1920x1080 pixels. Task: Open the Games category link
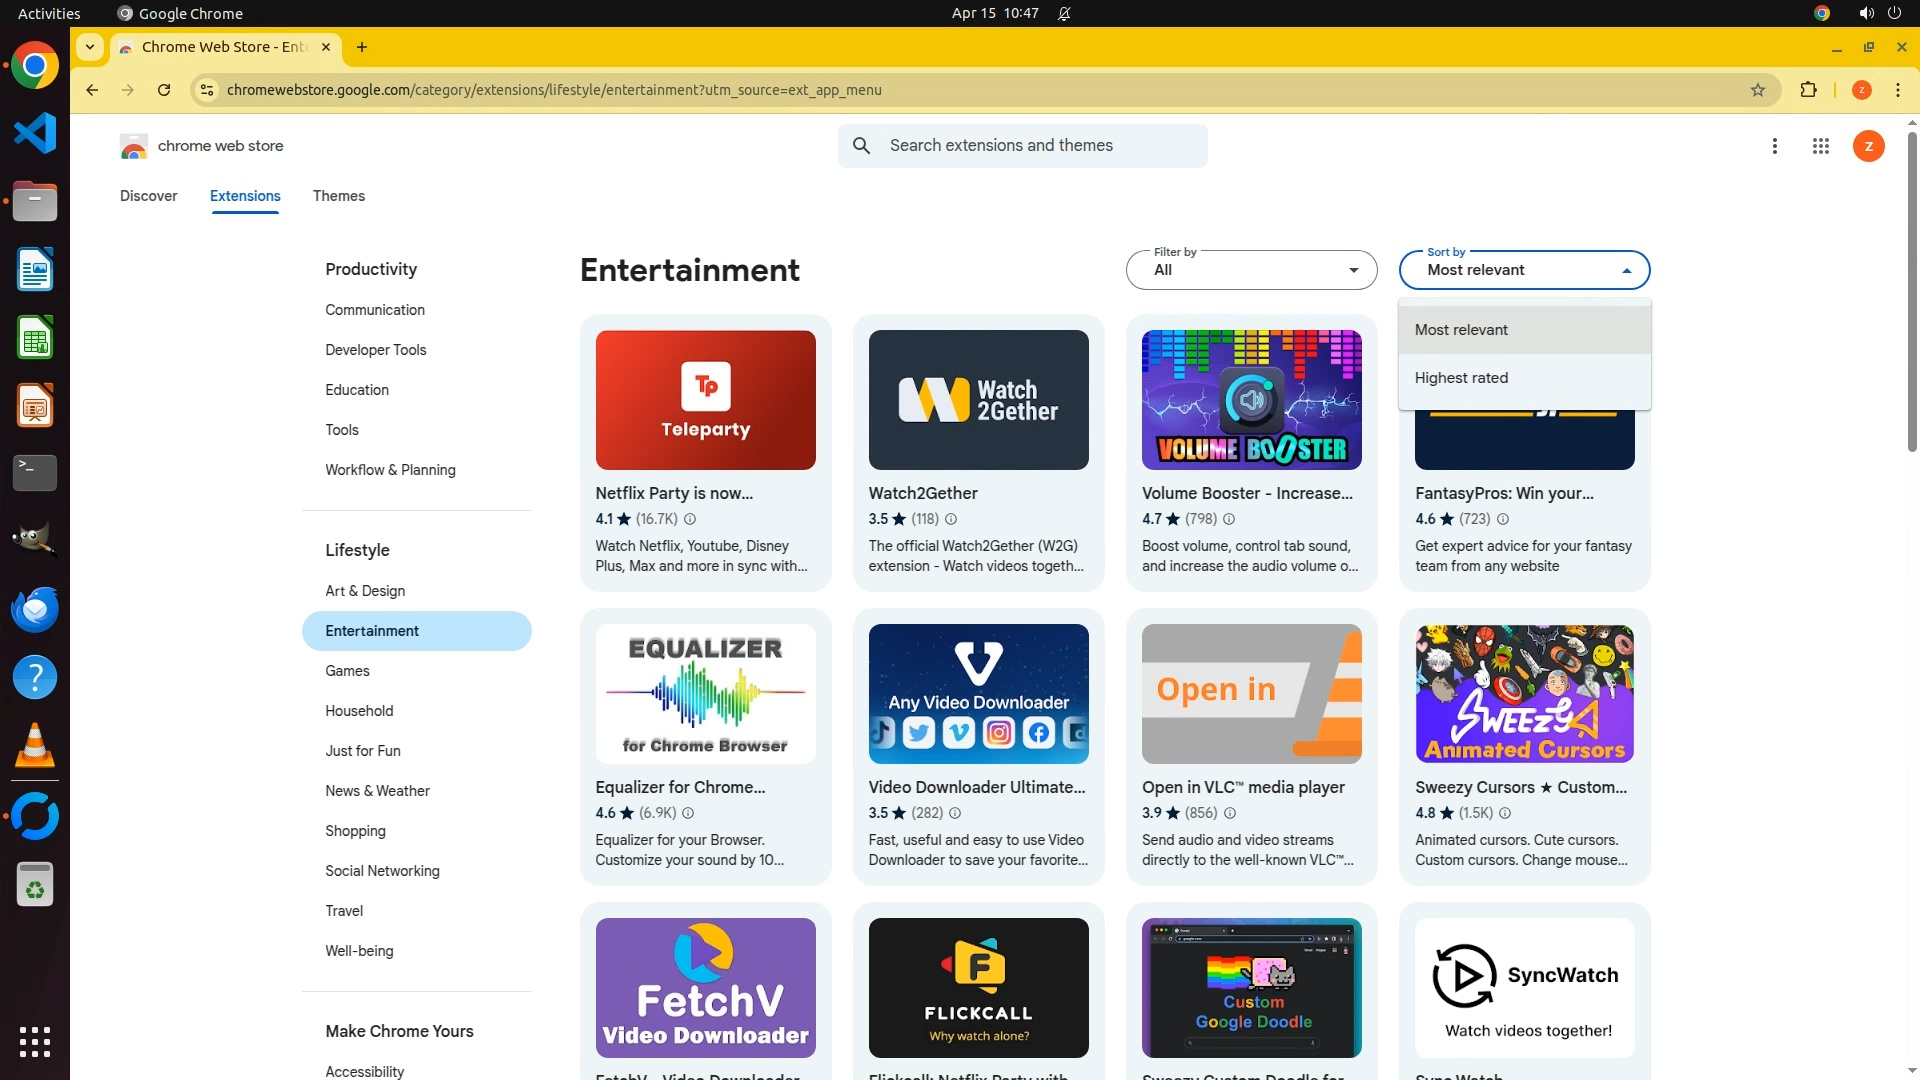[x=347, y=671]
